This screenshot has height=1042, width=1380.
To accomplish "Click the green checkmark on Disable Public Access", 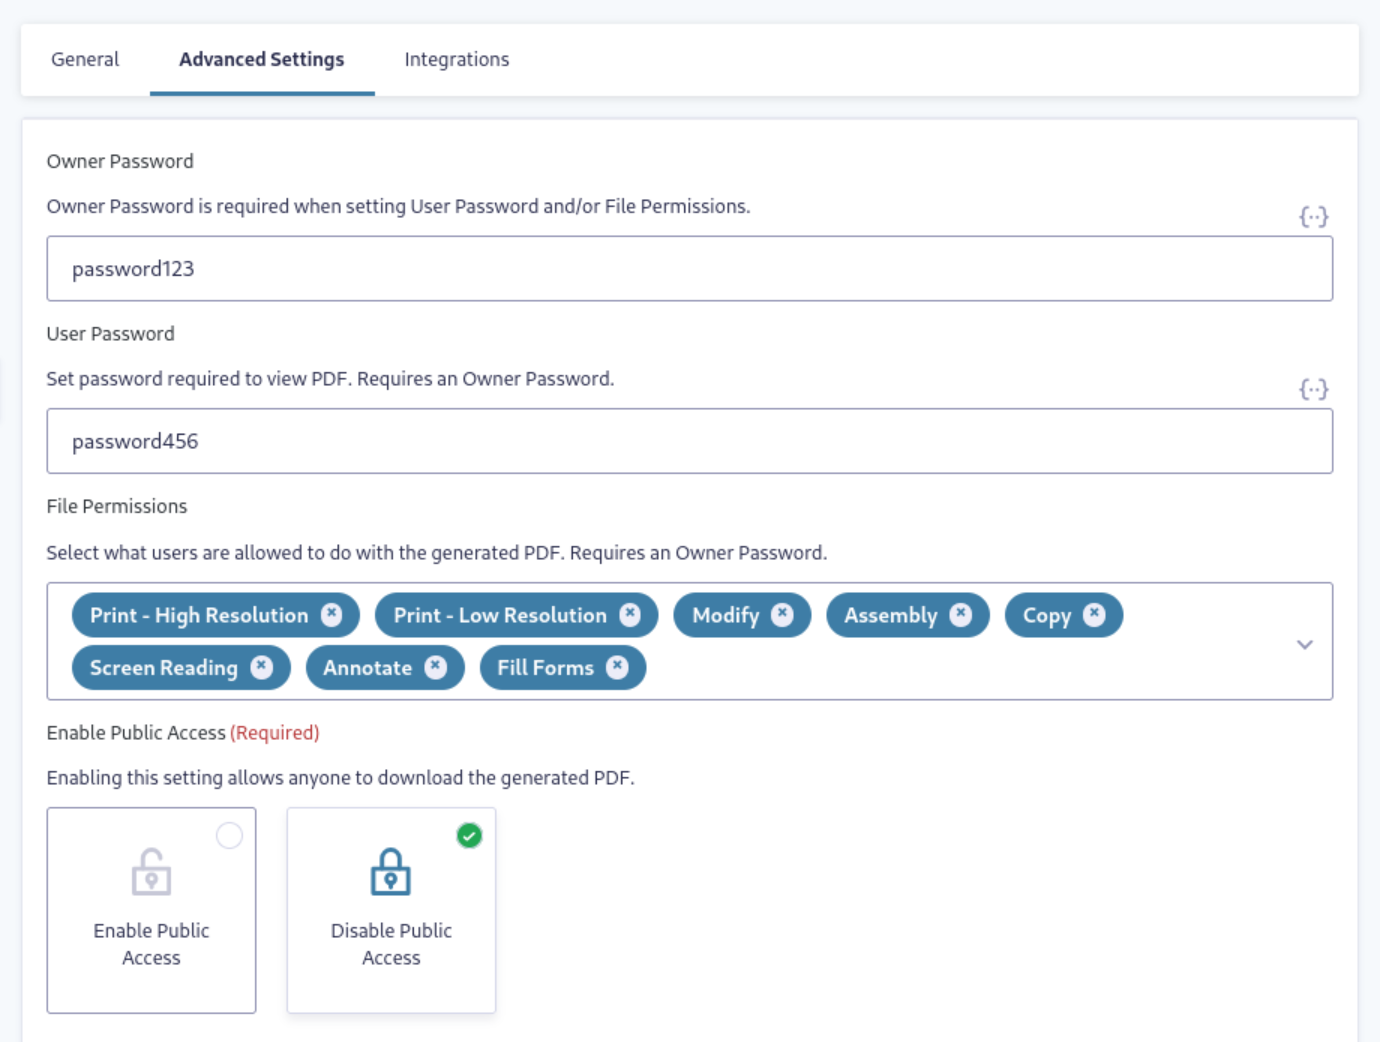I will point(466,835).
